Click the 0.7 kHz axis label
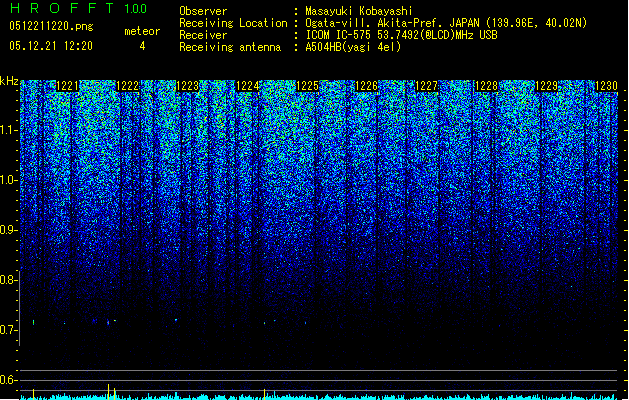 coord(9,330)
